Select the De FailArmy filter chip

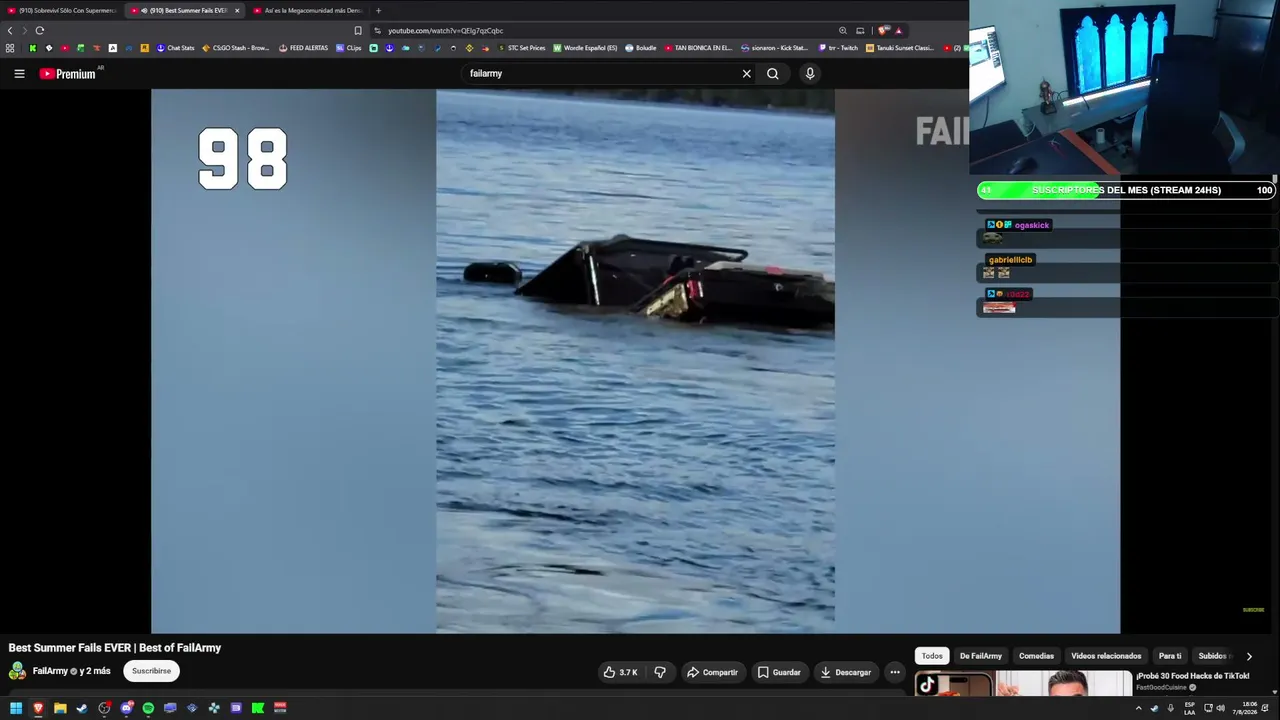pos(981,656)
